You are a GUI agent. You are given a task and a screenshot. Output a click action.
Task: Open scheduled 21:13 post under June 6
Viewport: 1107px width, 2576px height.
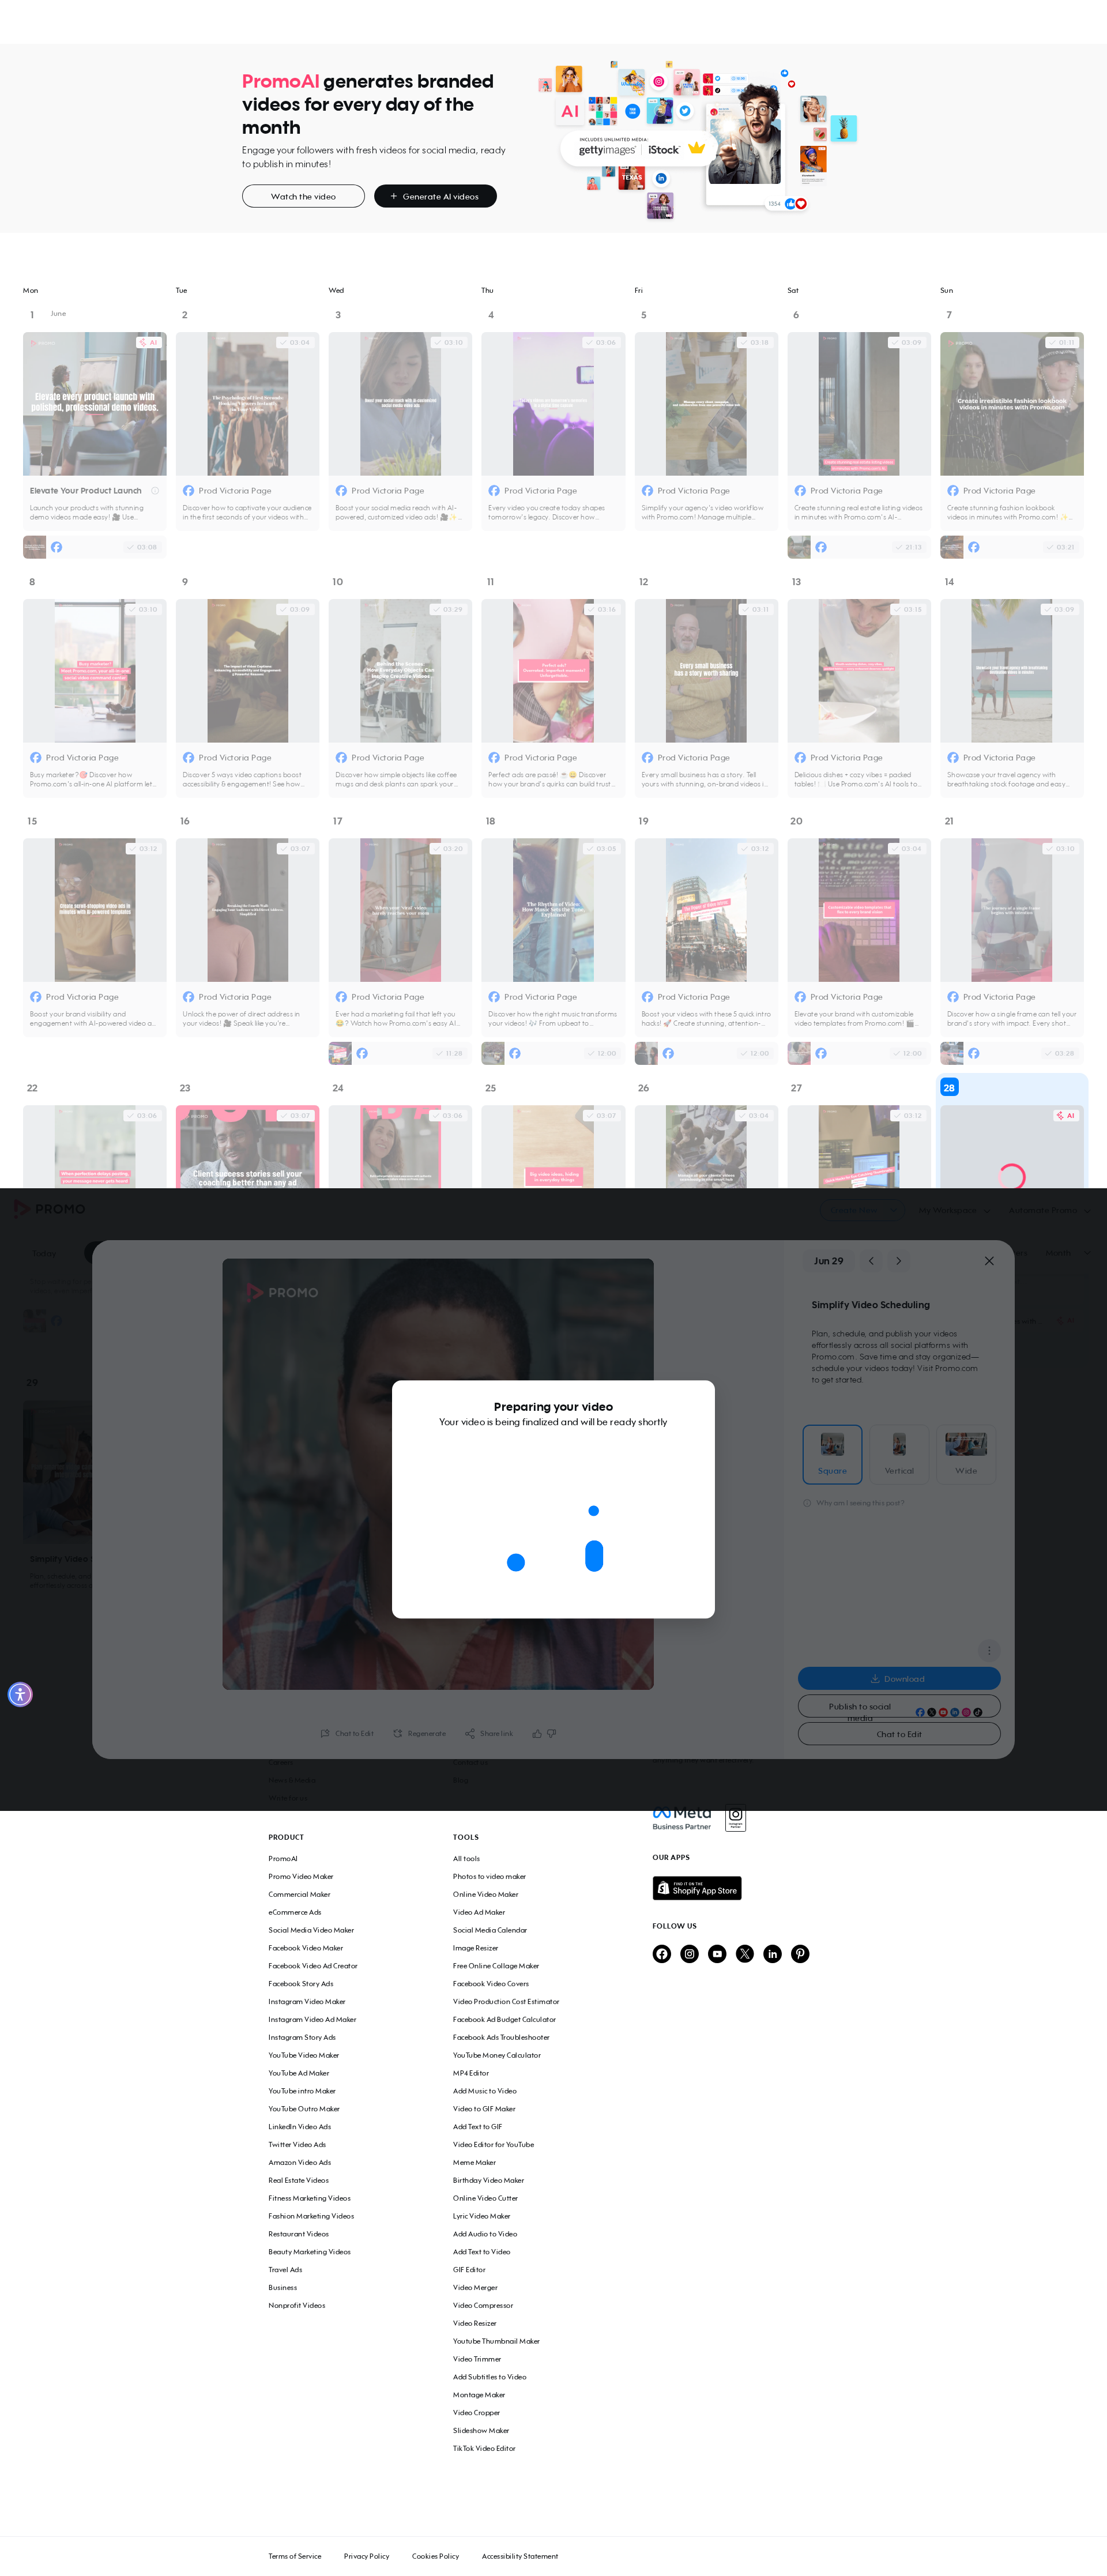point(859,547)
